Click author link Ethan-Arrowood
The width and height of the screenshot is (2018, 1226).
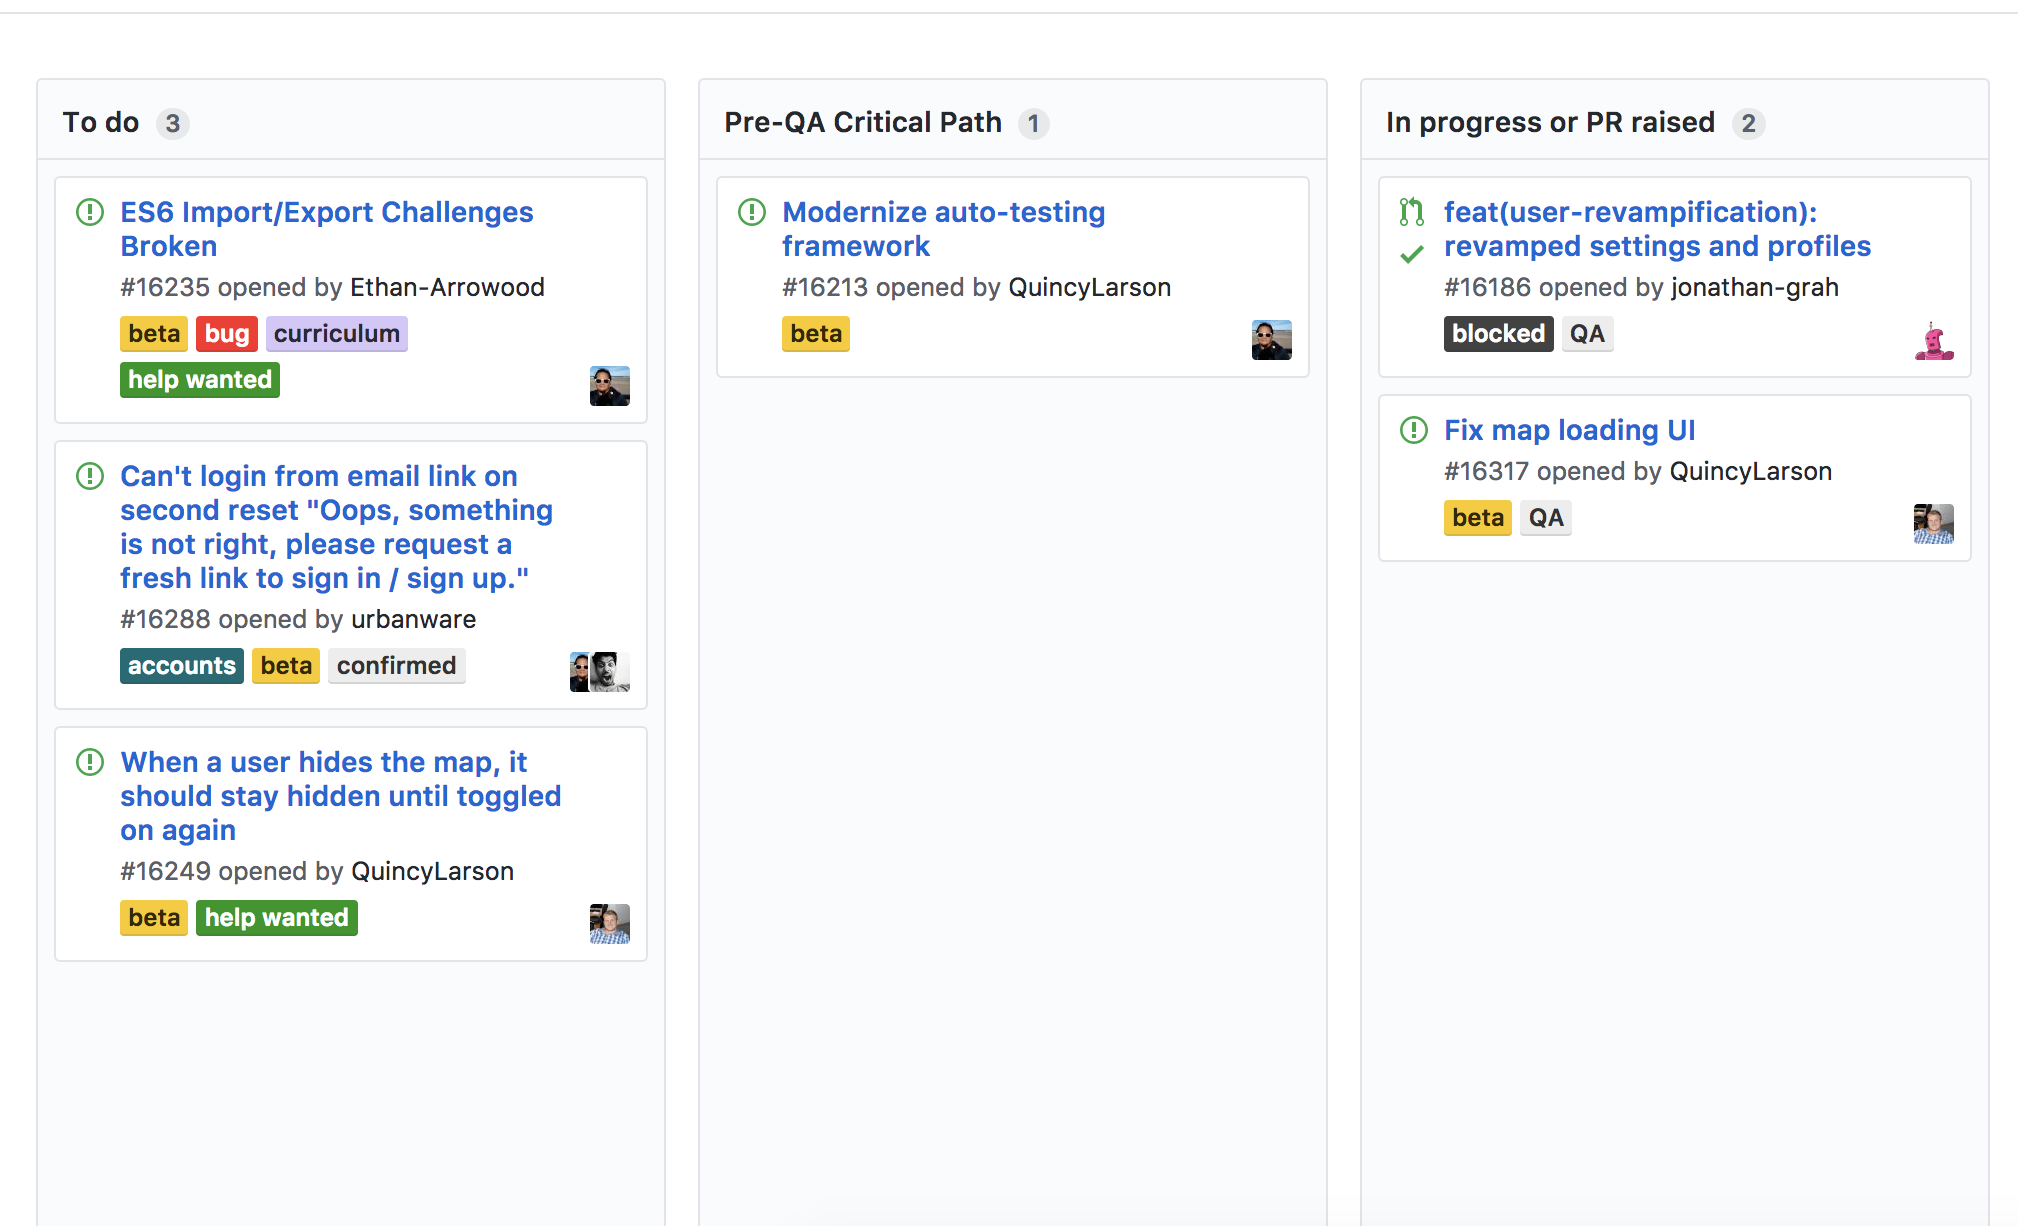click(447, 287)
